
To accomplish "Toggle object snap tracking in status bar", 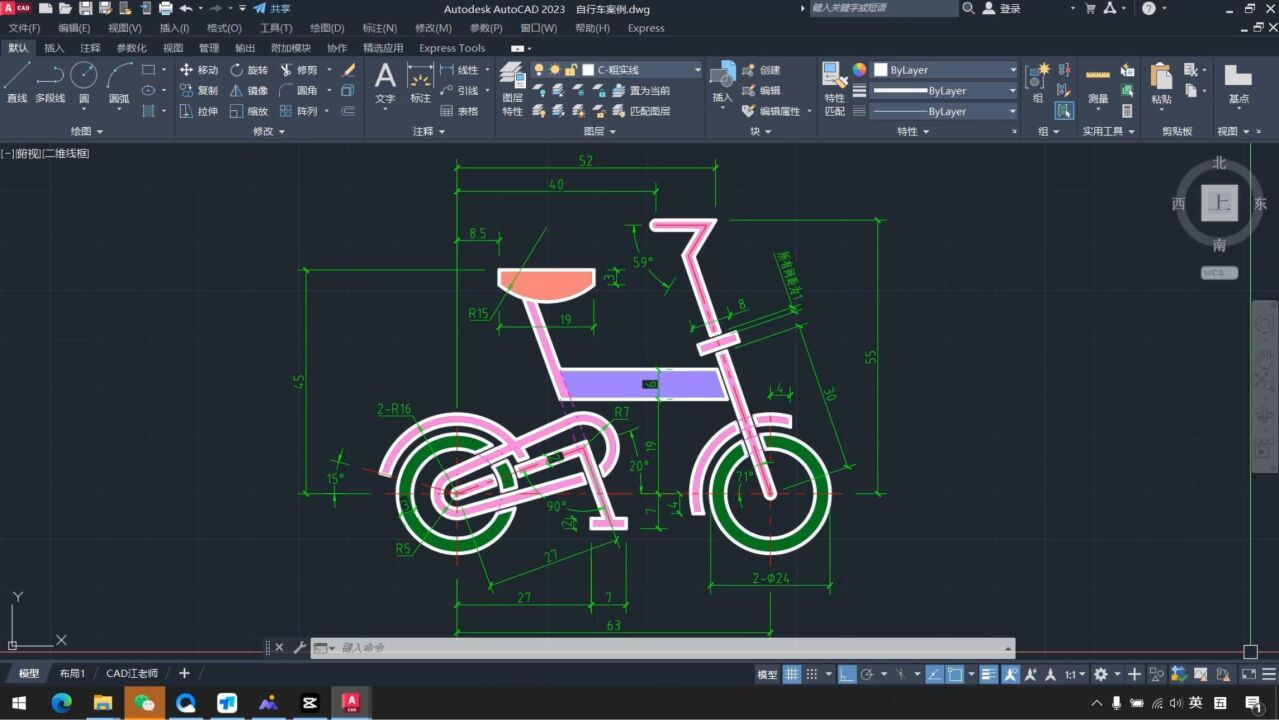I will 934,674.
